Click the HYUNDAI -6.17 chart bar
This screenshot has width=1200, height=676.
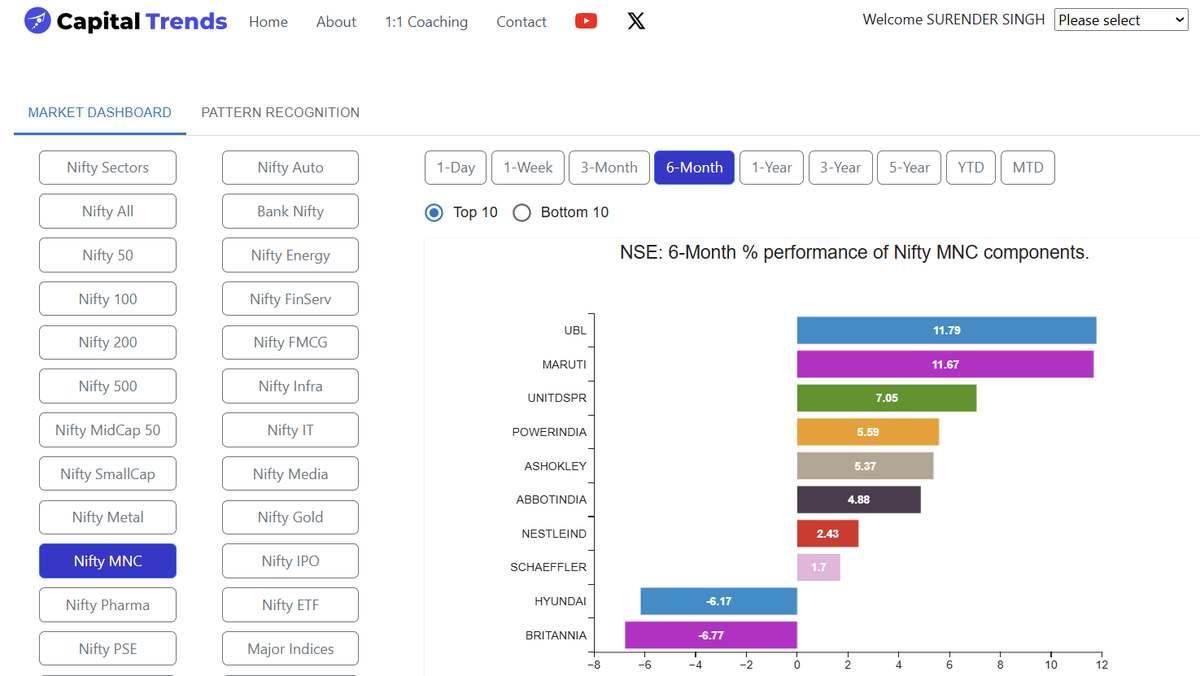click(x=719, y=601)
